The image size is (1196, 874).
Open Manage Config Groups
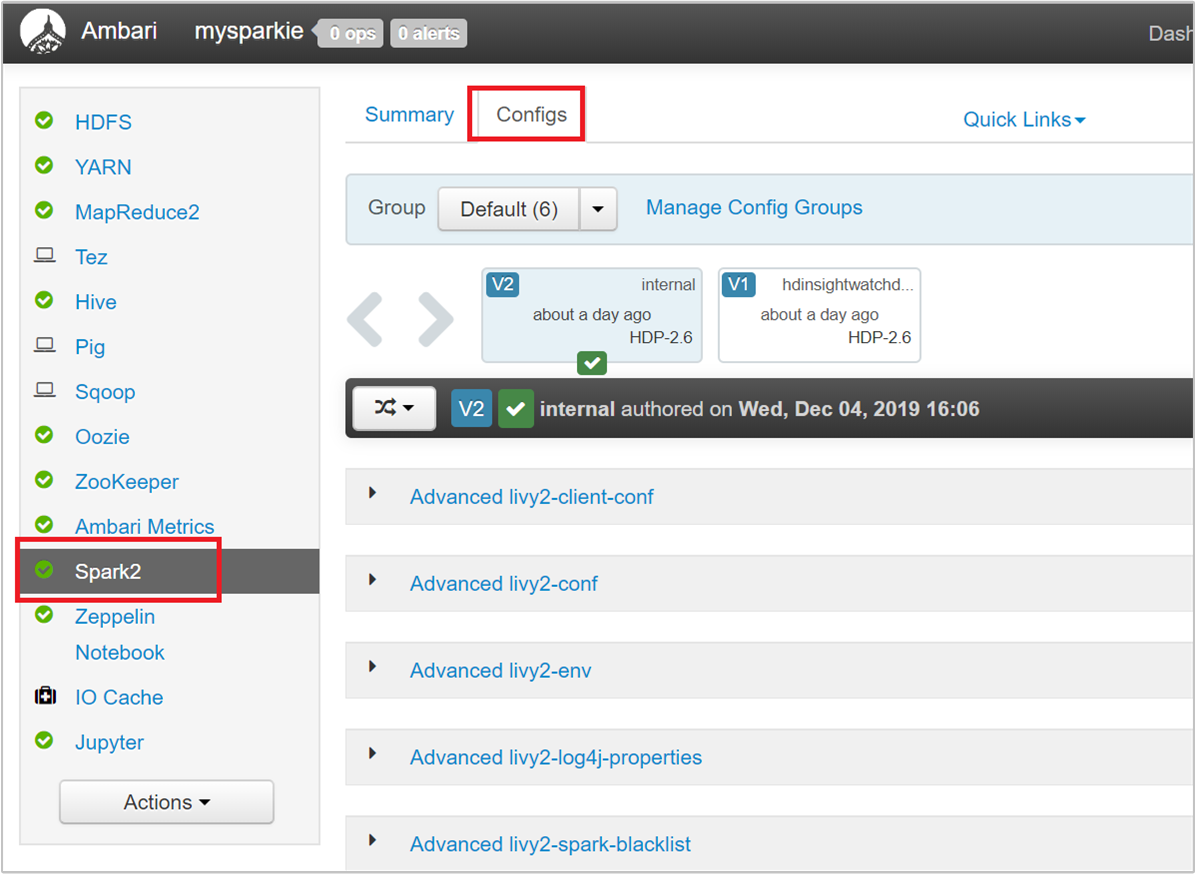[754, 207]
